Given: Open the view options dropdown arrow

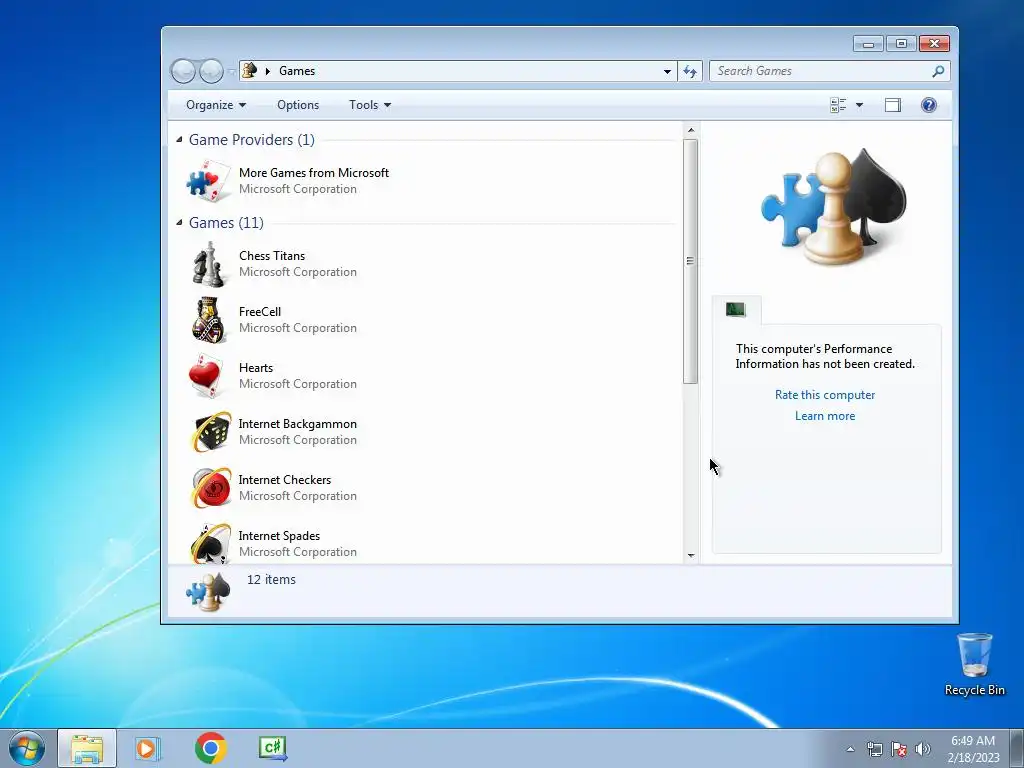Looking at the screenshot, I should pyautogui.click(x=859, y=105).
